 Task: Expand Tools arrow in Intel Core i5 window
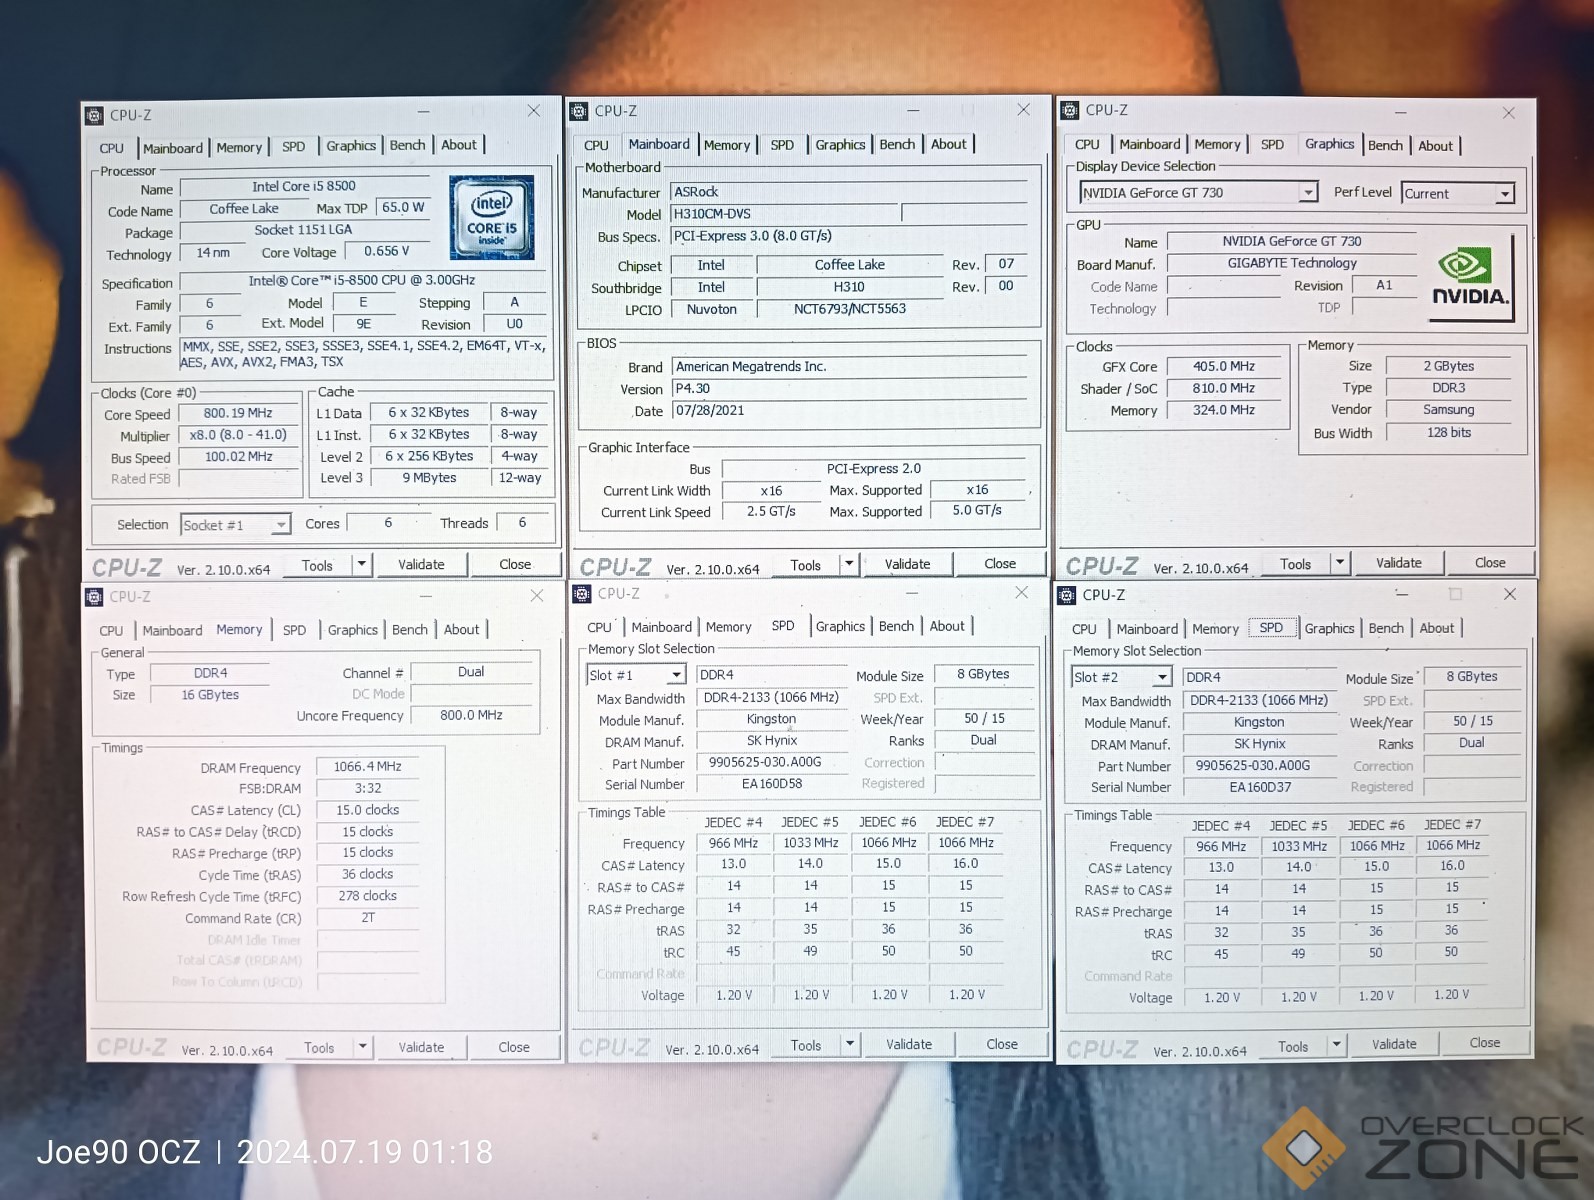[361, 565]
